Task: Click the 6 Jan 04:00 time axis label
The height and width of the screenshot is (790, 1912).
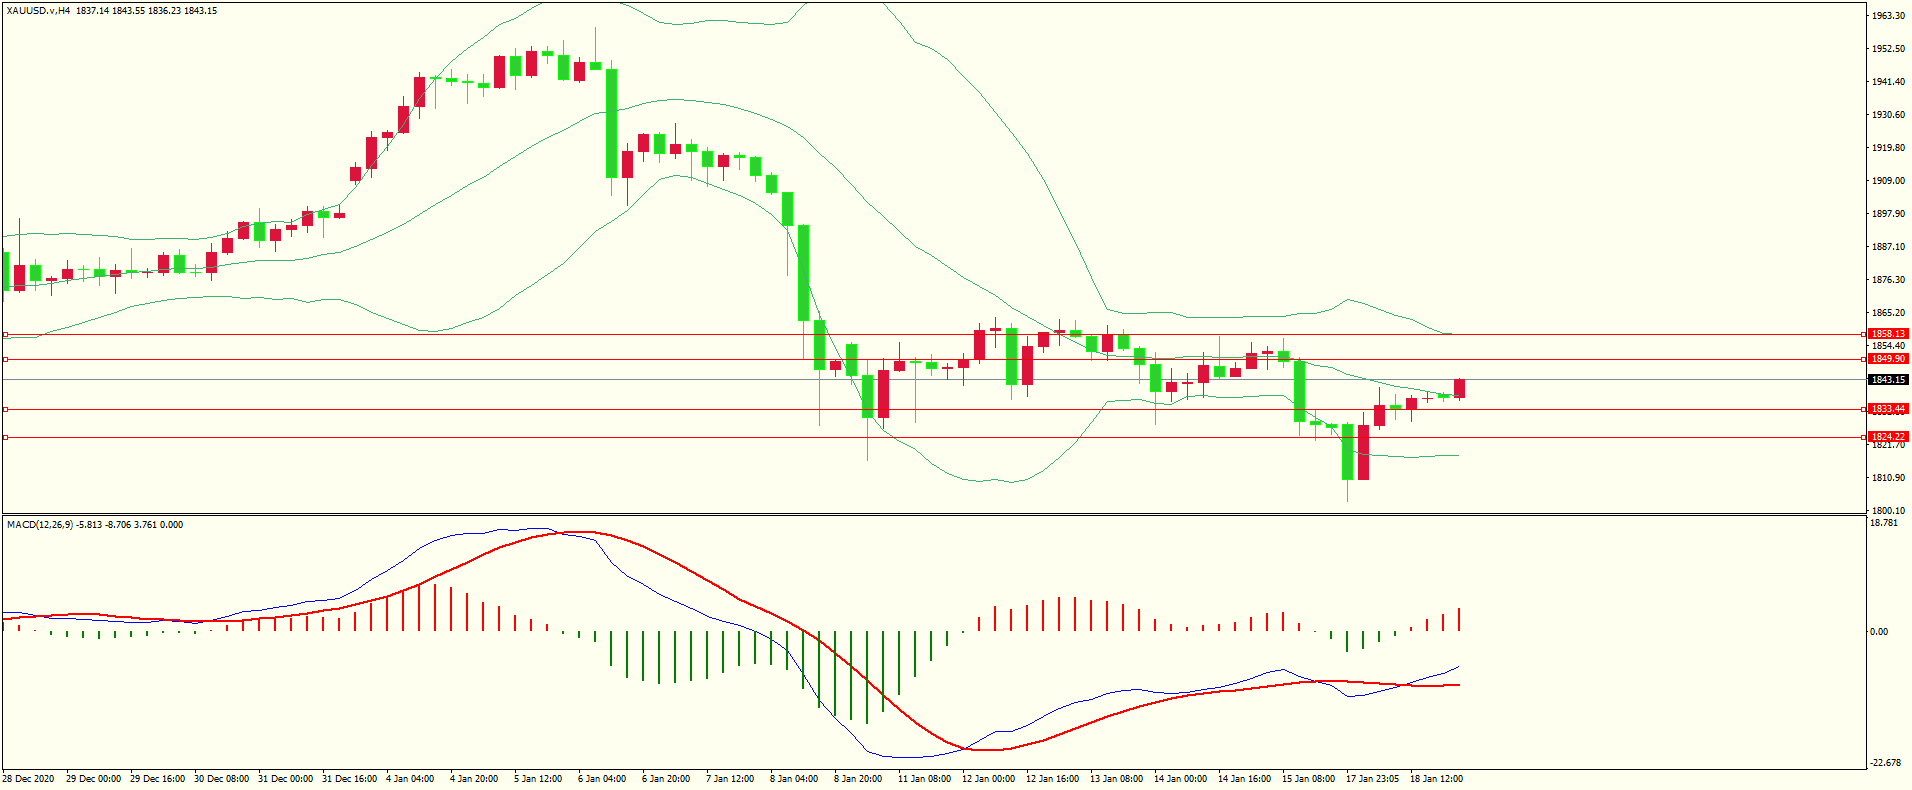Action: pos(602,779)
